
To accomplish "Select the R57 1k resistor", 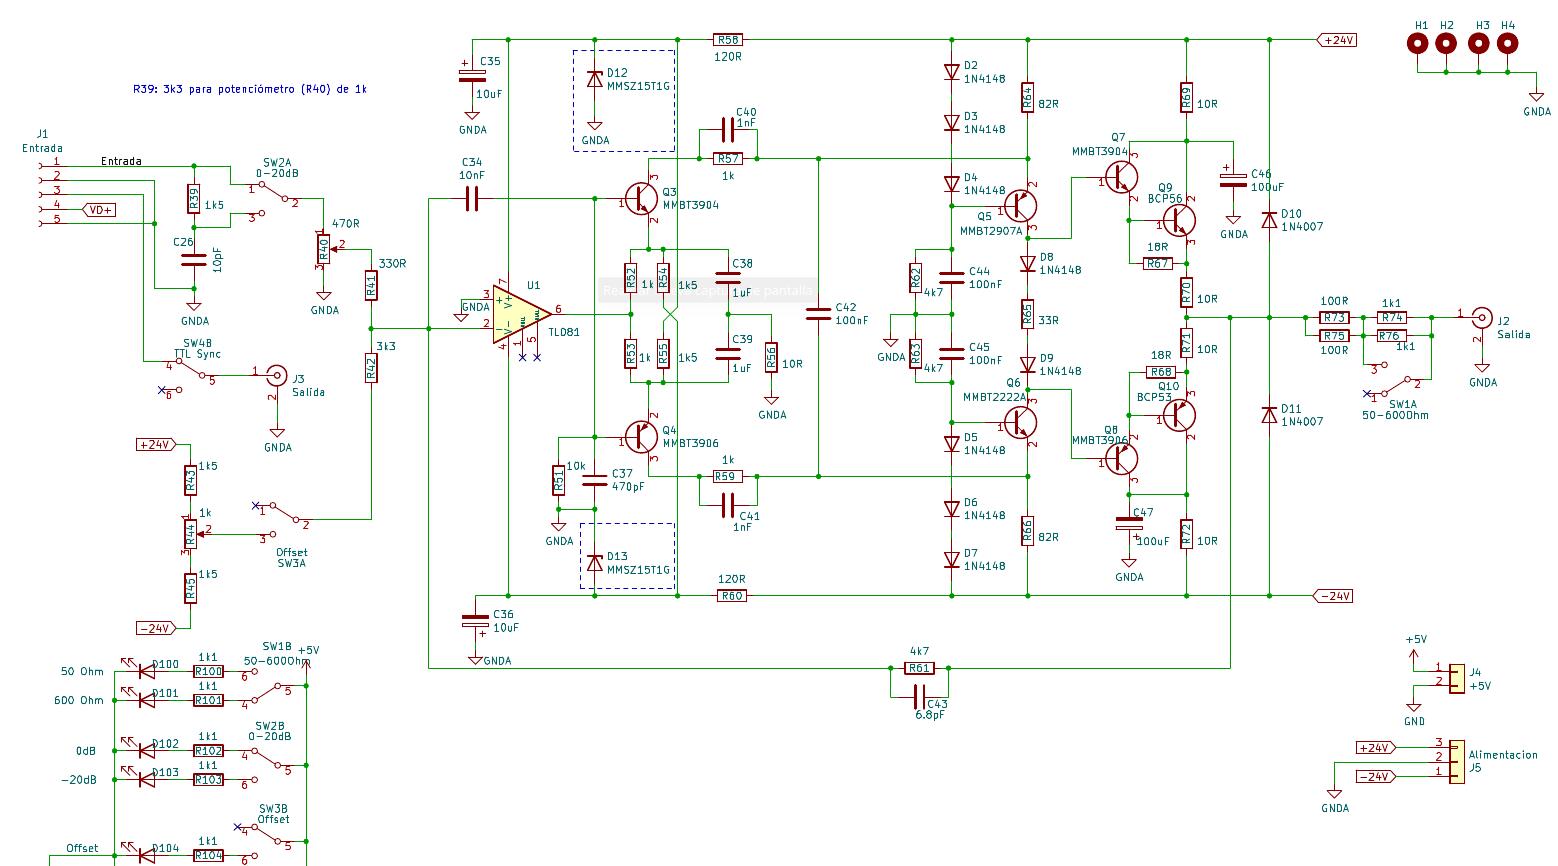I will [x=728, y=158].
